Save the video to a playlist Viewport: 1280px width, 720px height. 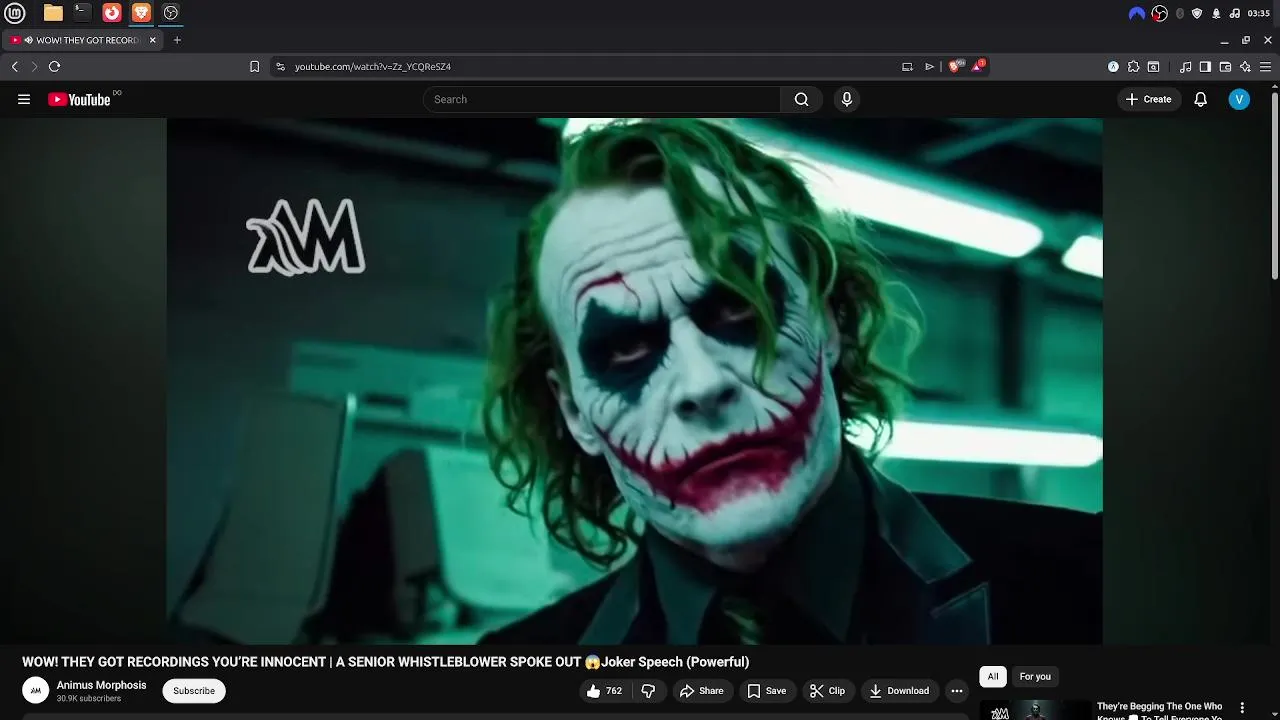tap(767, 691)
